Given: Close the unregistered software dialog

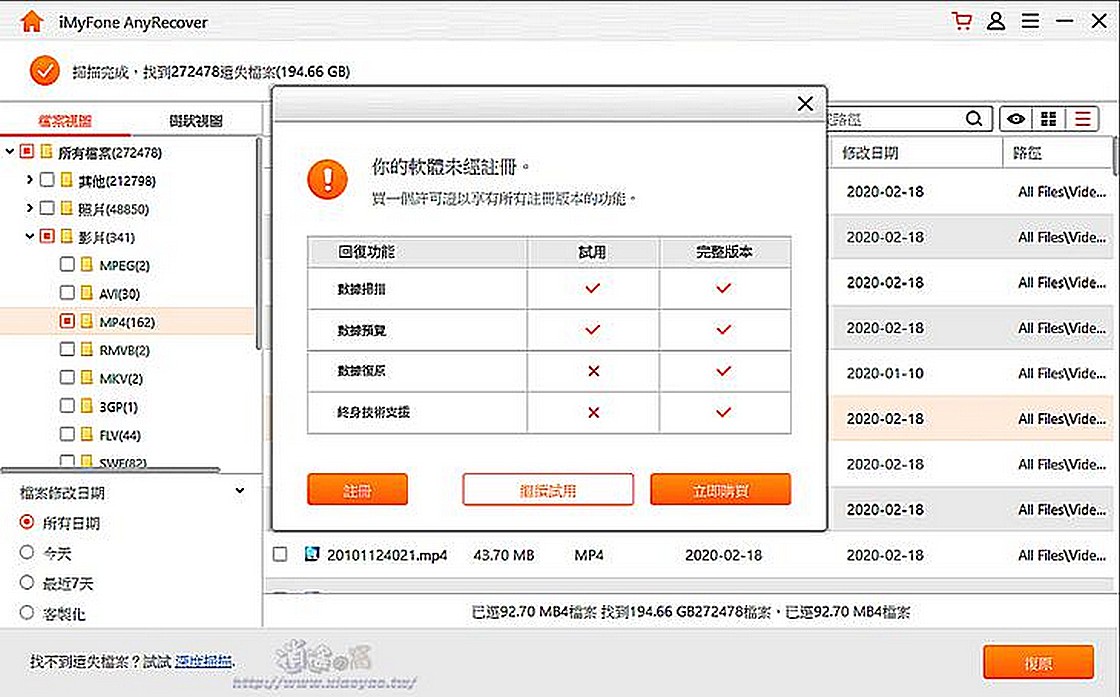Looking at the screenshot, I should pyautogui.click(x=805, y=104).
